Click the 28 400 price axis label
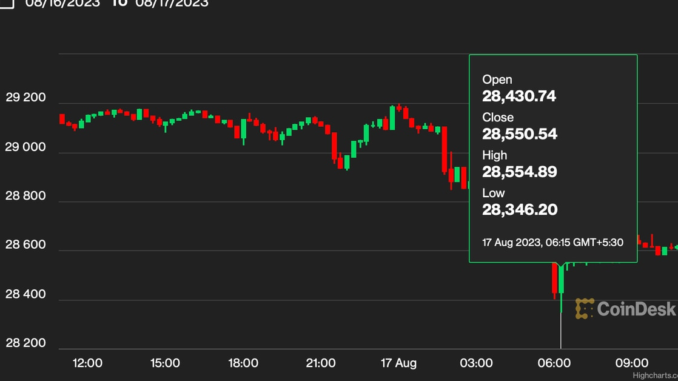This screenshot has height=381, width=678. [26, 294]
